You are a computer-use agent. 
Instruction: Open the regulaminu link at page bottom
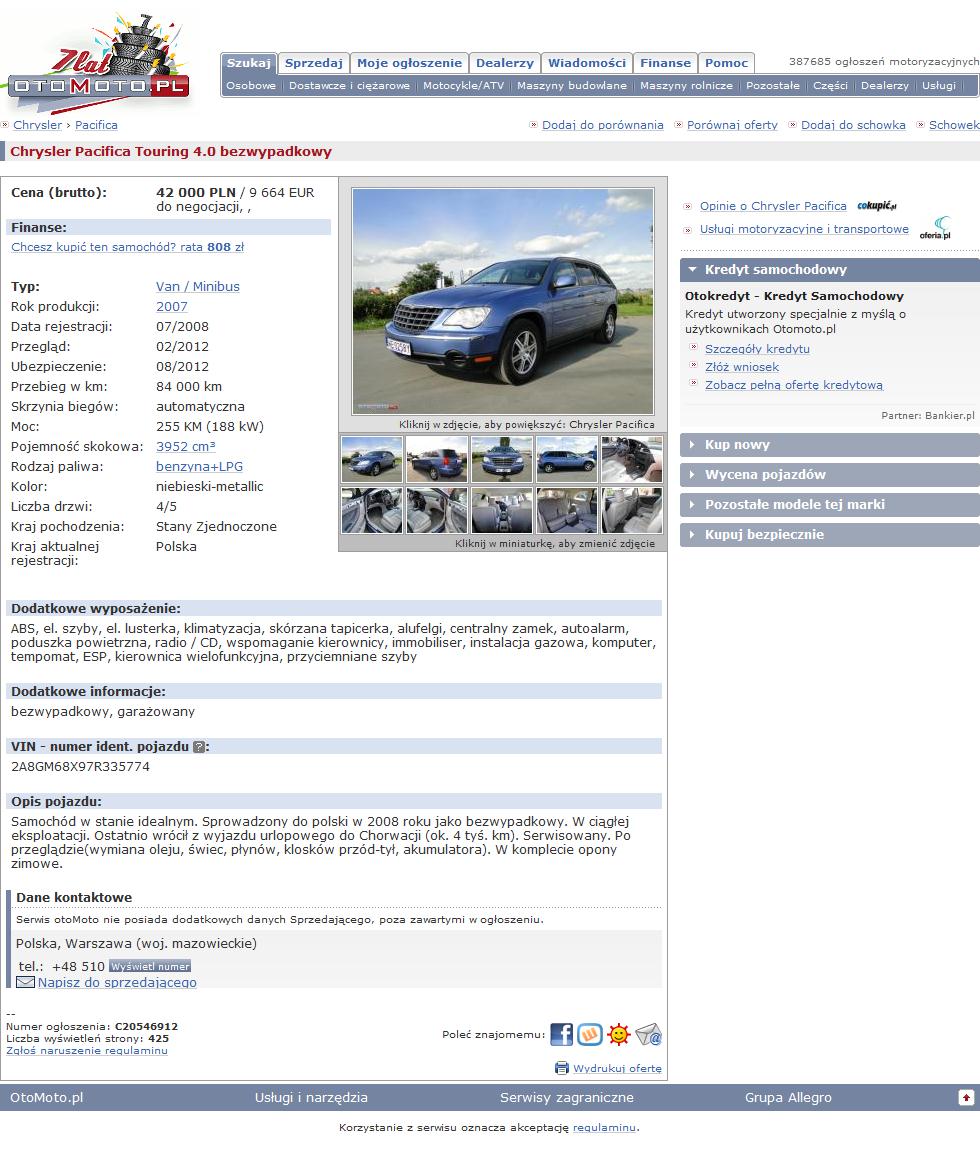click(x=604, y=1127)
